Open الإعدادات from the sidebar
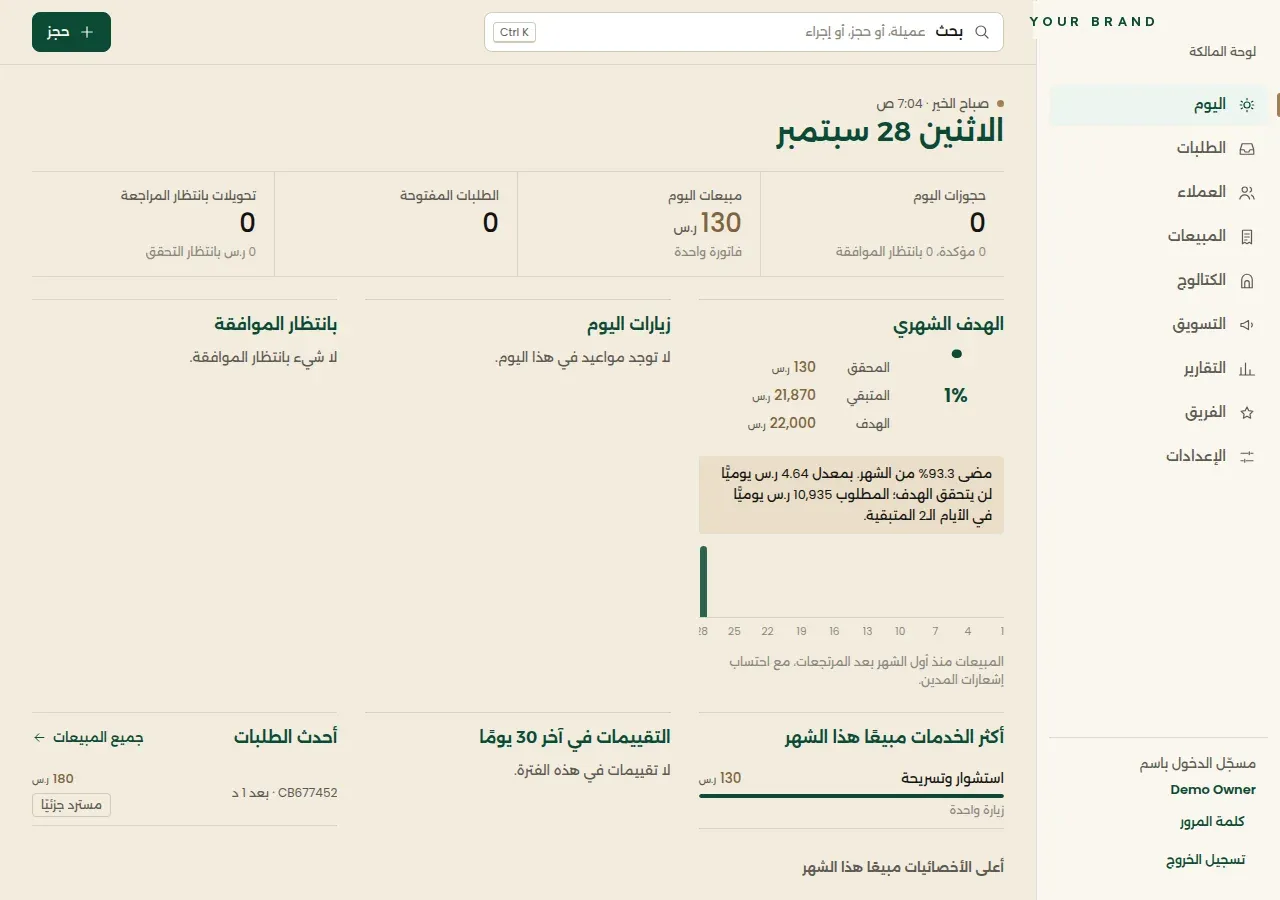1280x900 pixels. coord(1158,456)
